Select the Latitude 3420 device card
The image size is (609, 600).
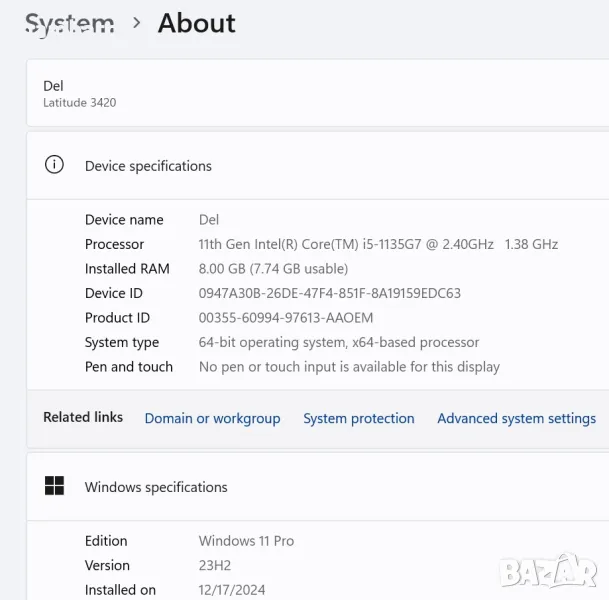click(80, 94)
